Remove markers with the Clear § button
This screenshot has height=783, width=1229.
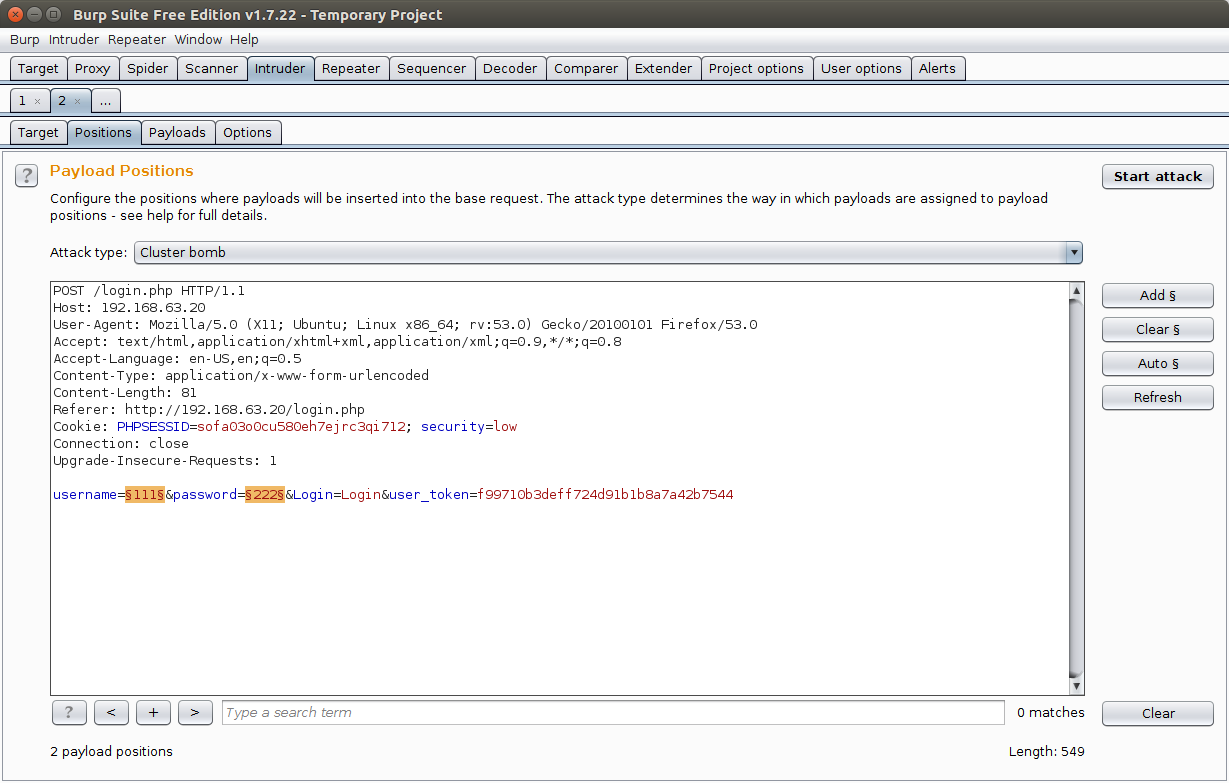(1157, 329)
